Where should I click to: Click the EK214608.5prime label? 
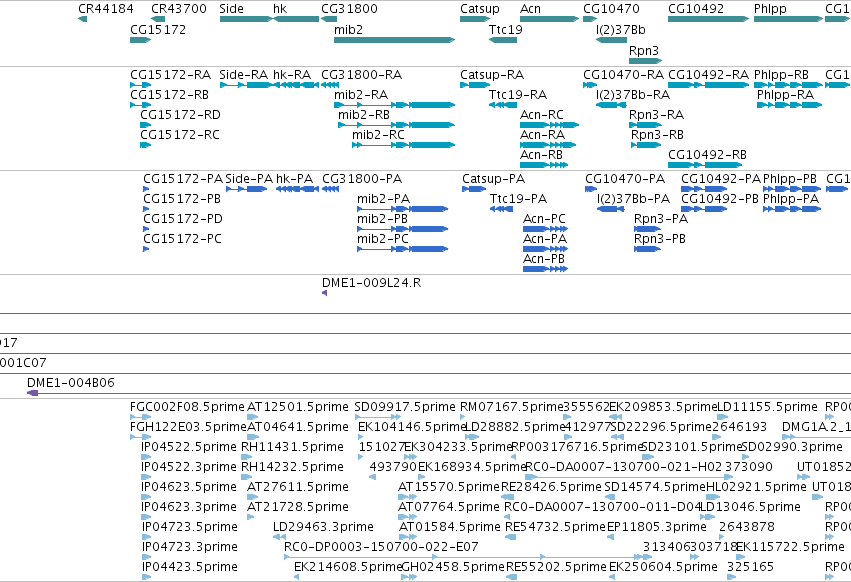tap(347, 567)
